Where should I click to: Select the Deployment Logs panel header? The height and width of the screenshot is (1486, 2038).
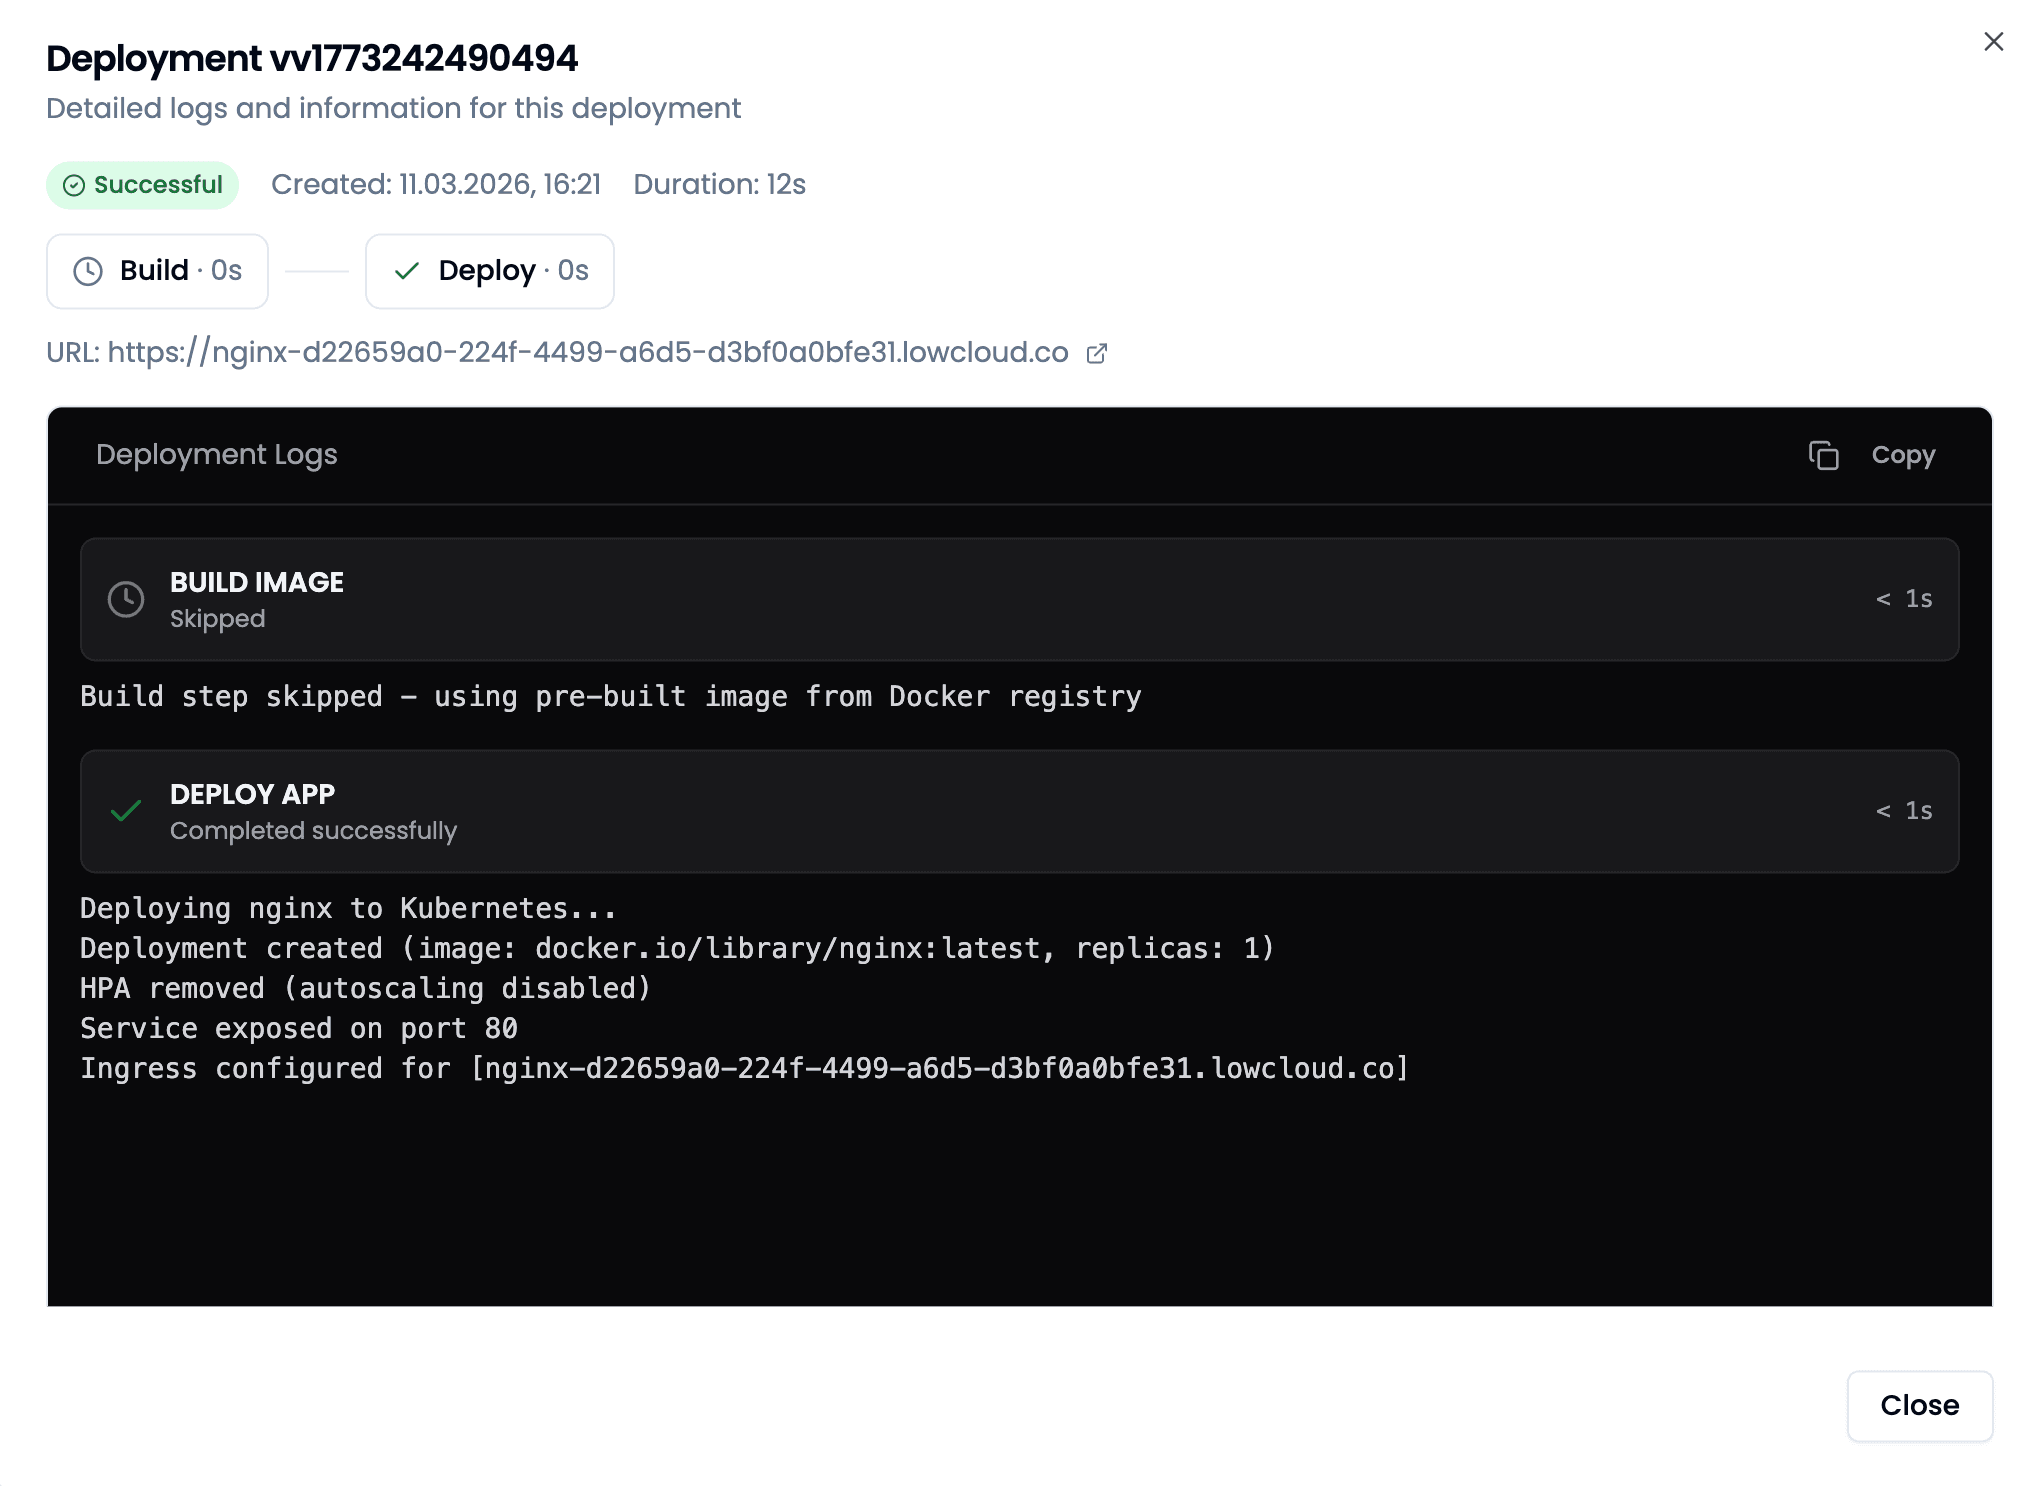(217, 455)
